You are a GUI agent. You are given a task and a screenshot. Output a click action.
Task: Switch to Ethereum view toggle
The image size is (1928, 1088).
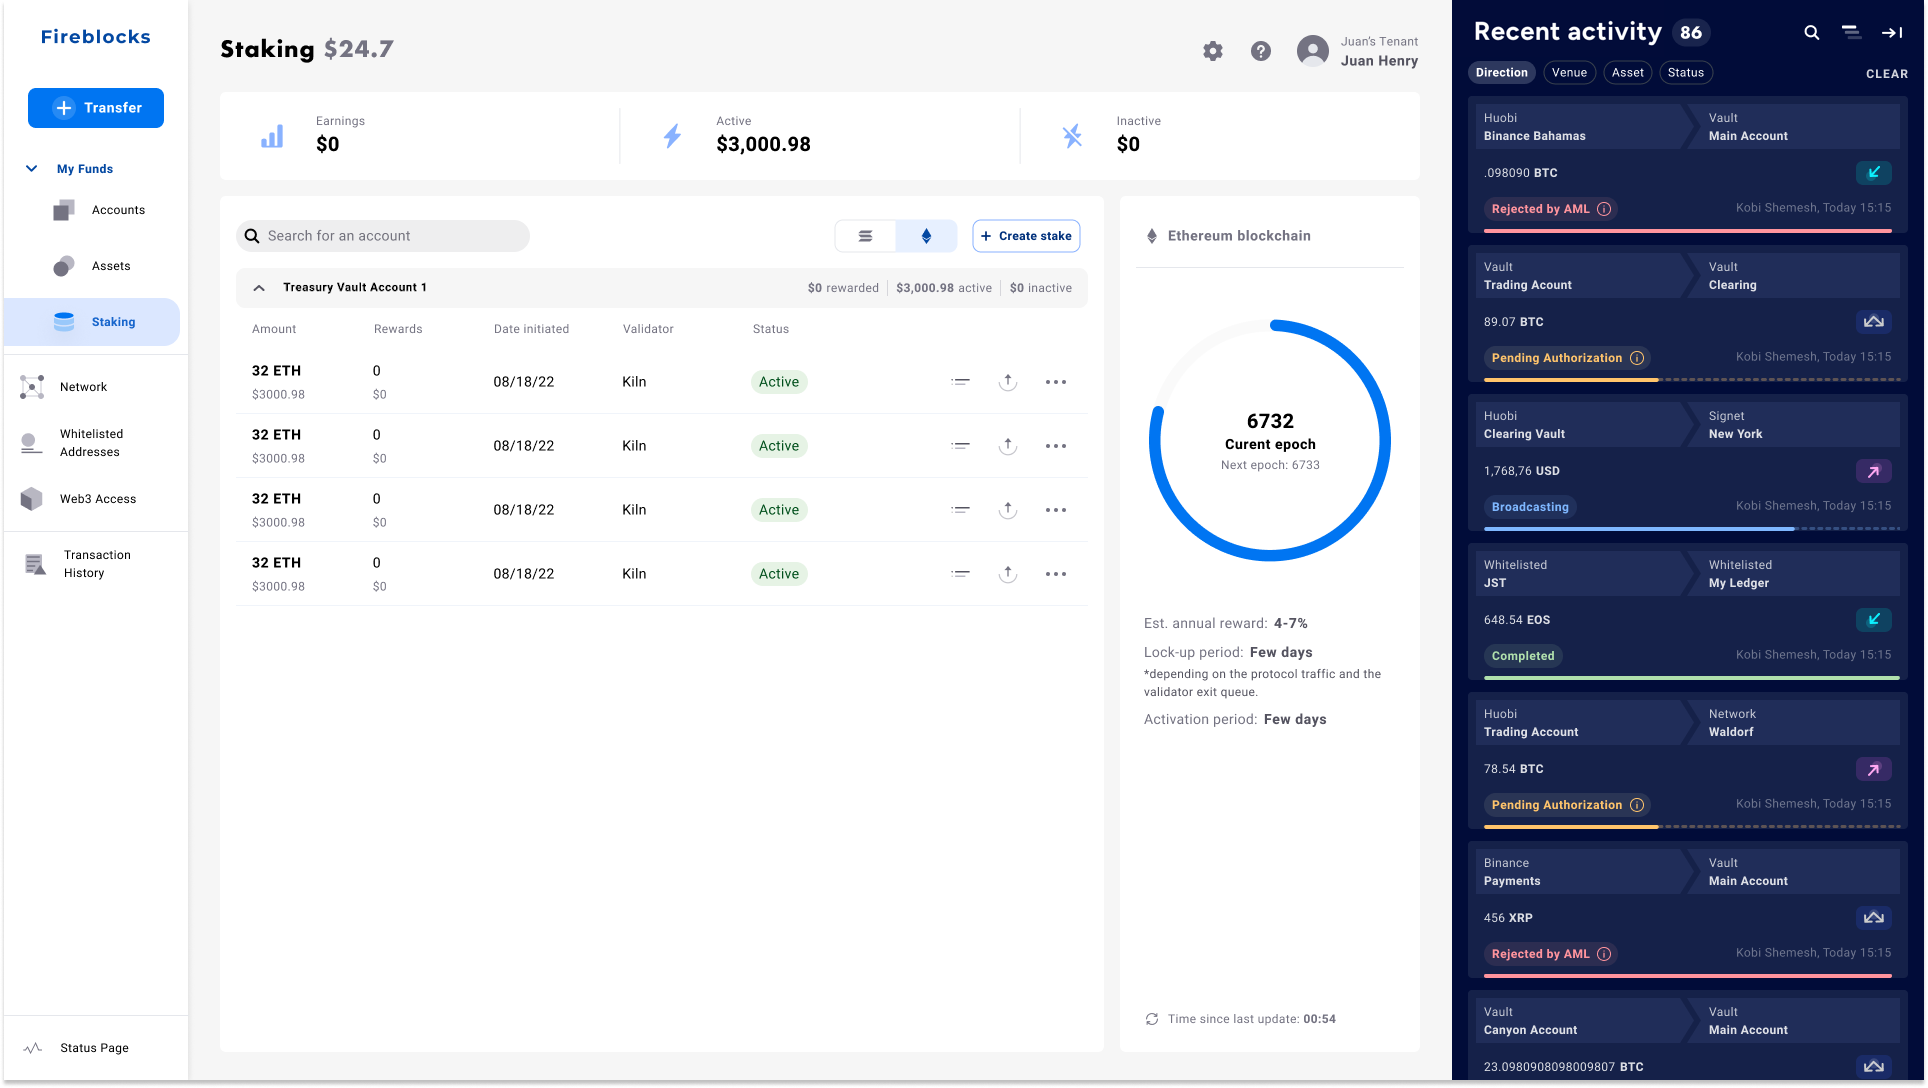click(x=926, y=236)
